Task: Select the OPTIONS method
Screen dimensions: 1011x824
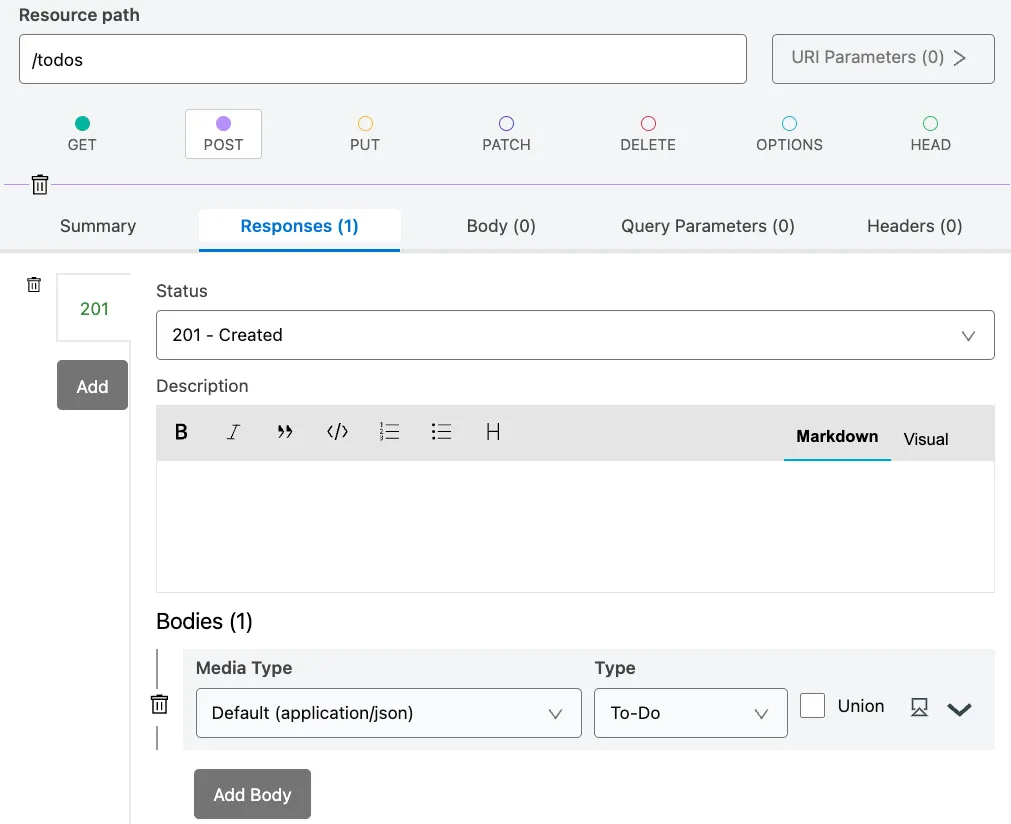Action: 789,134
